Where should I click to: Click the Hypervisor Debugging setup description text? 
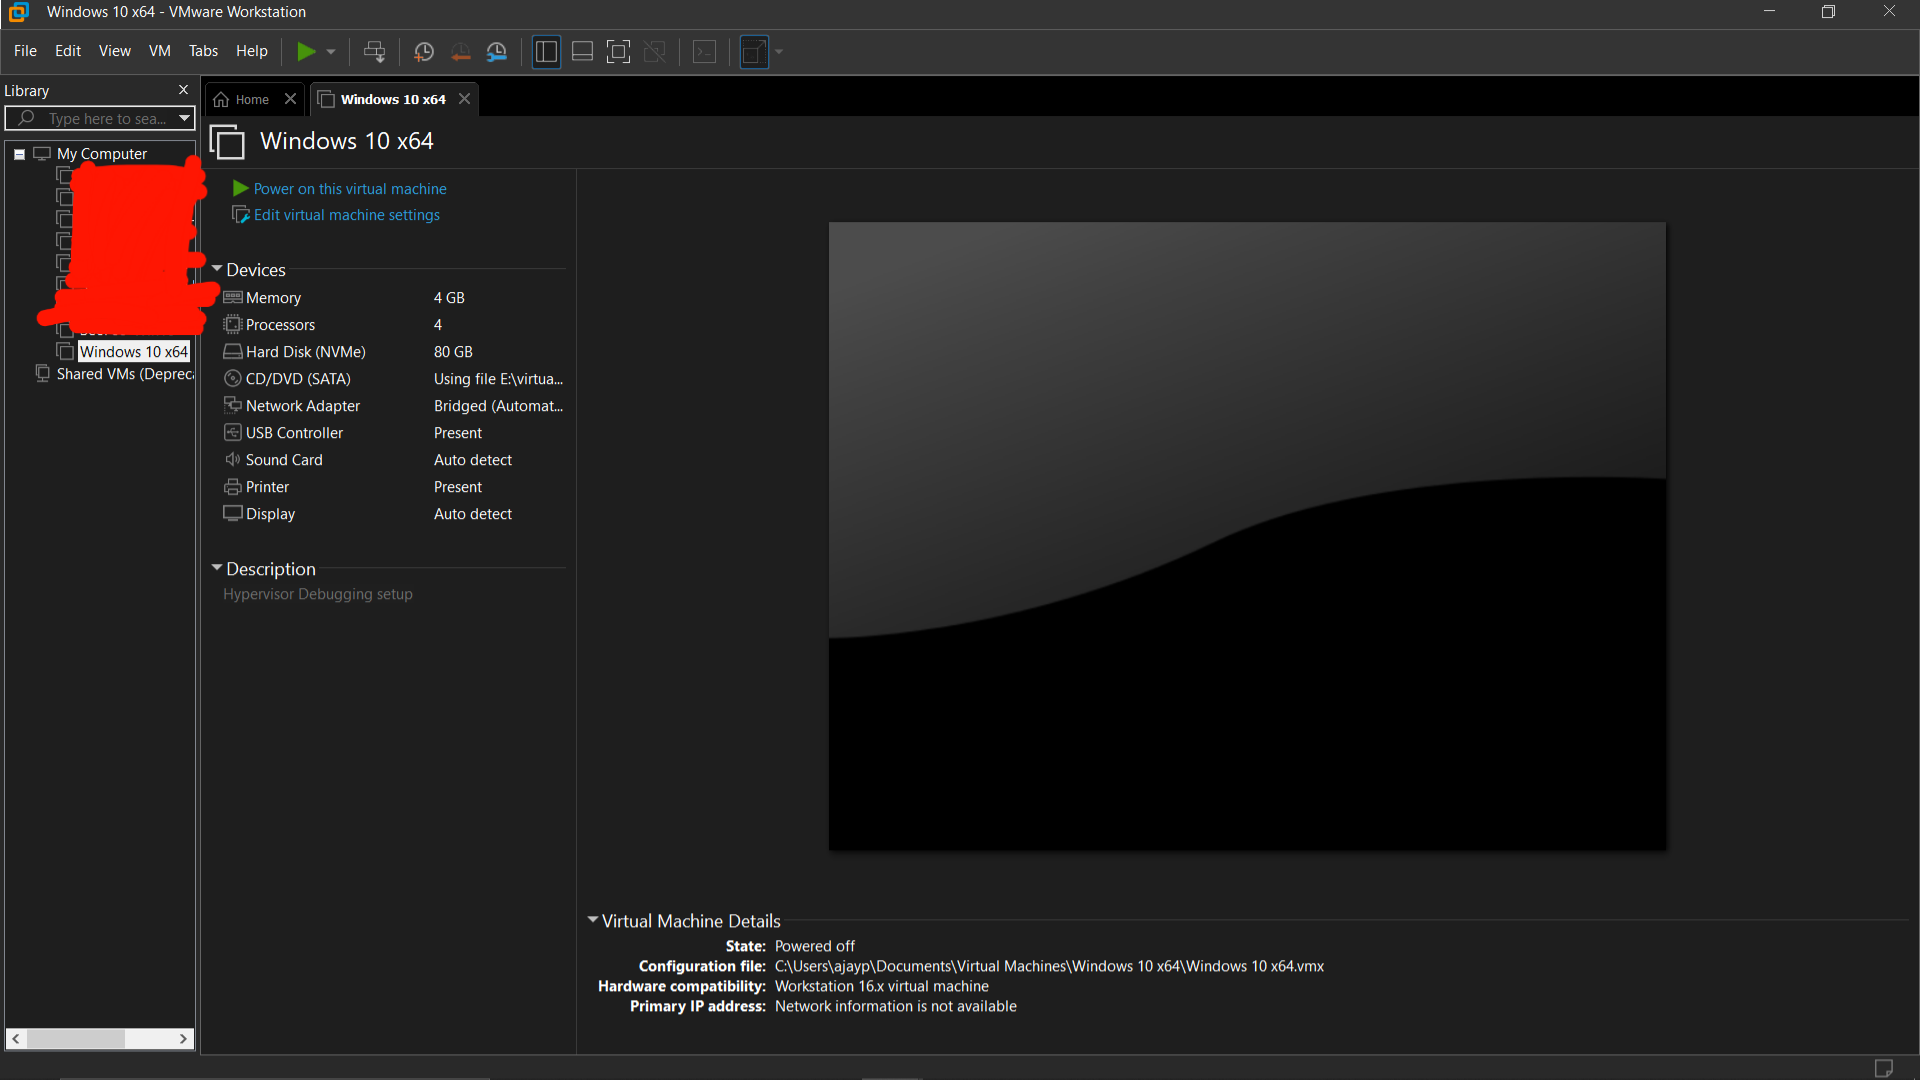(318, 594)
